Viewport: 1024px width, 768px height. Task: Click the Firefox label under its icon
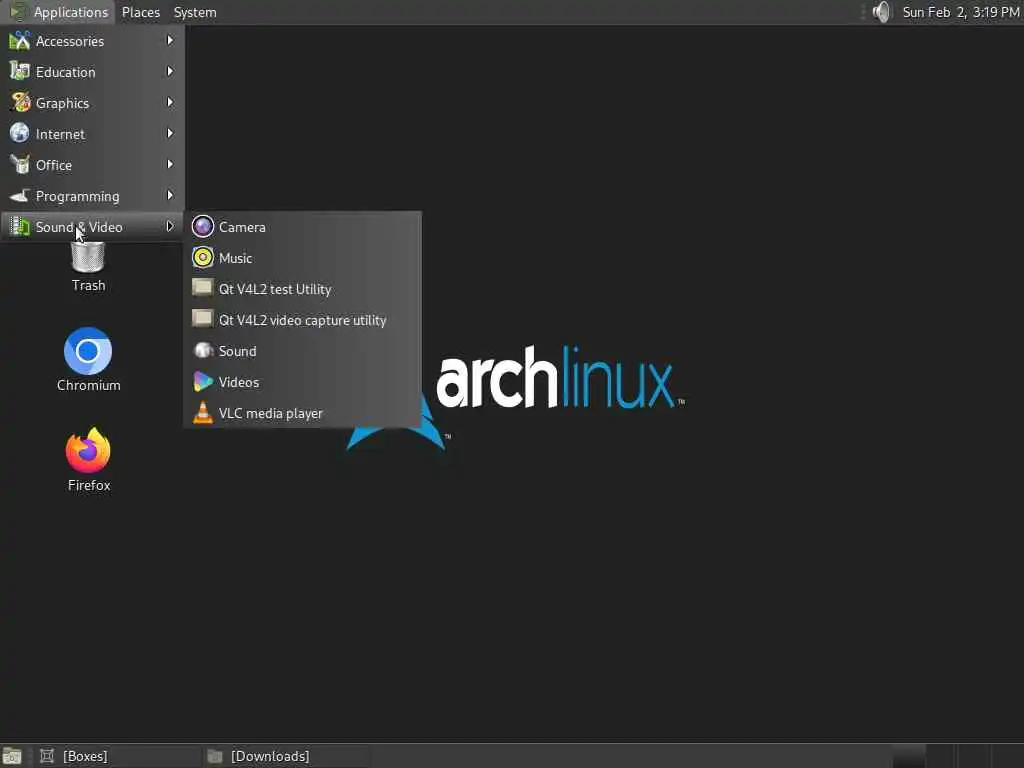pos(89,485)
